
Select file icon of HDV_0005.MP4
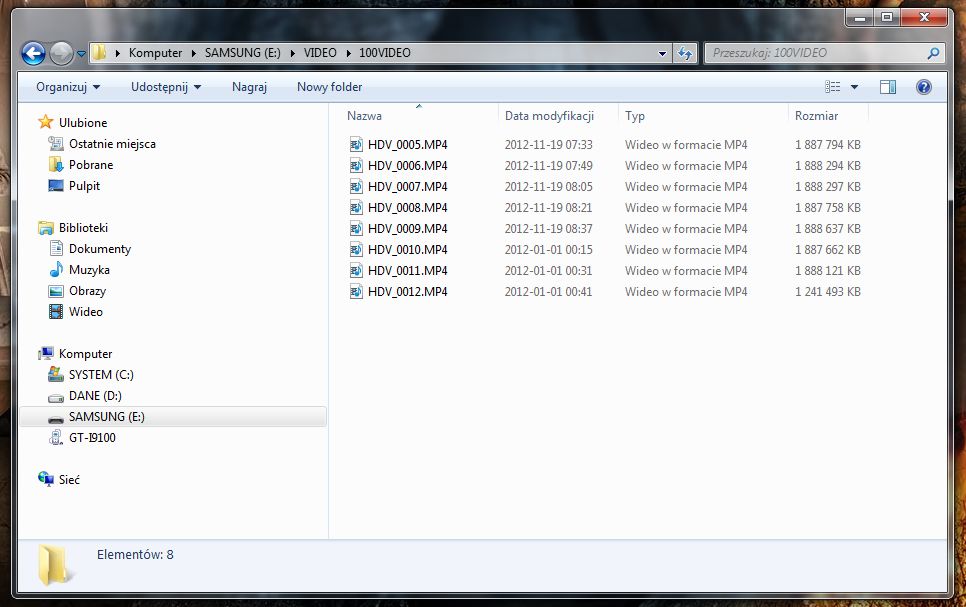coord(356,145)
